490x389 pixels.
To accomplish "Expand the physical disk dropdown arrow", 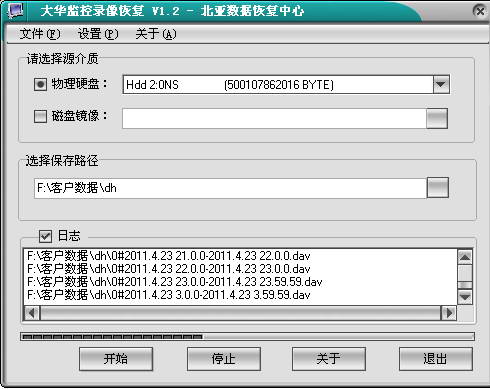I will 441,84.
